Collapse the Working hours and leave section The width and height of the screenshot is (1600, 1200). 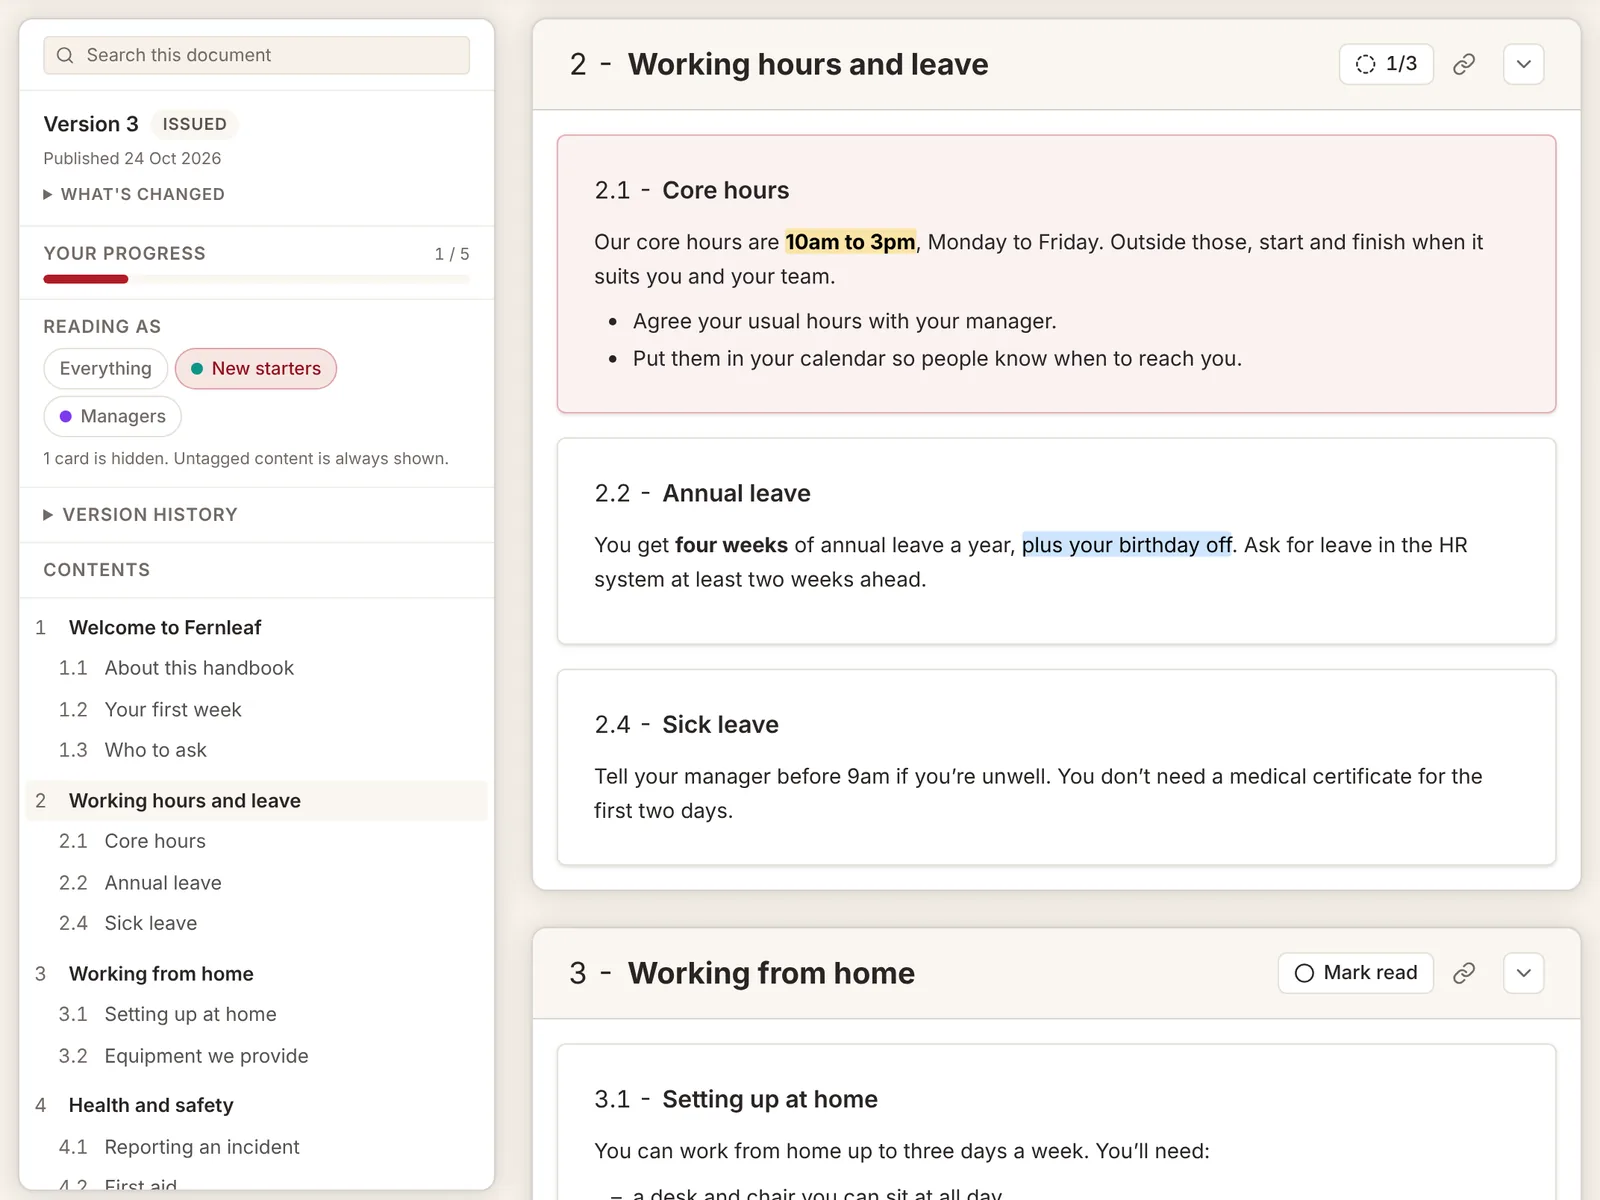pos(1524,64)
